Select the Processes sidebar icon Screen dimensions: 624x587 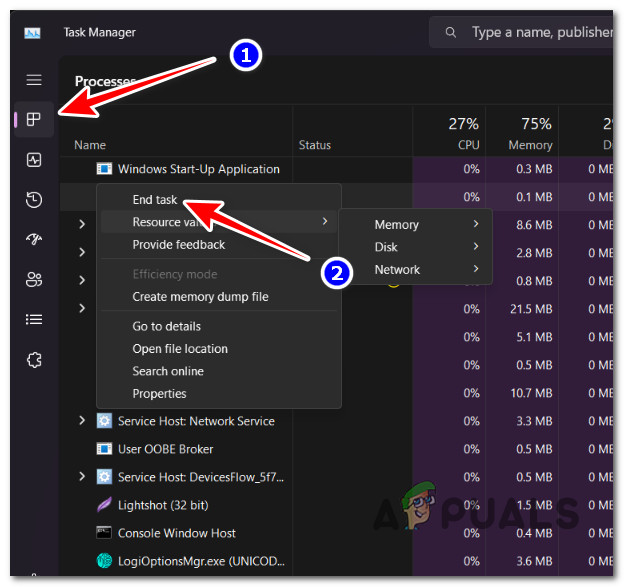pyautogui.click(x=34, y=119)
